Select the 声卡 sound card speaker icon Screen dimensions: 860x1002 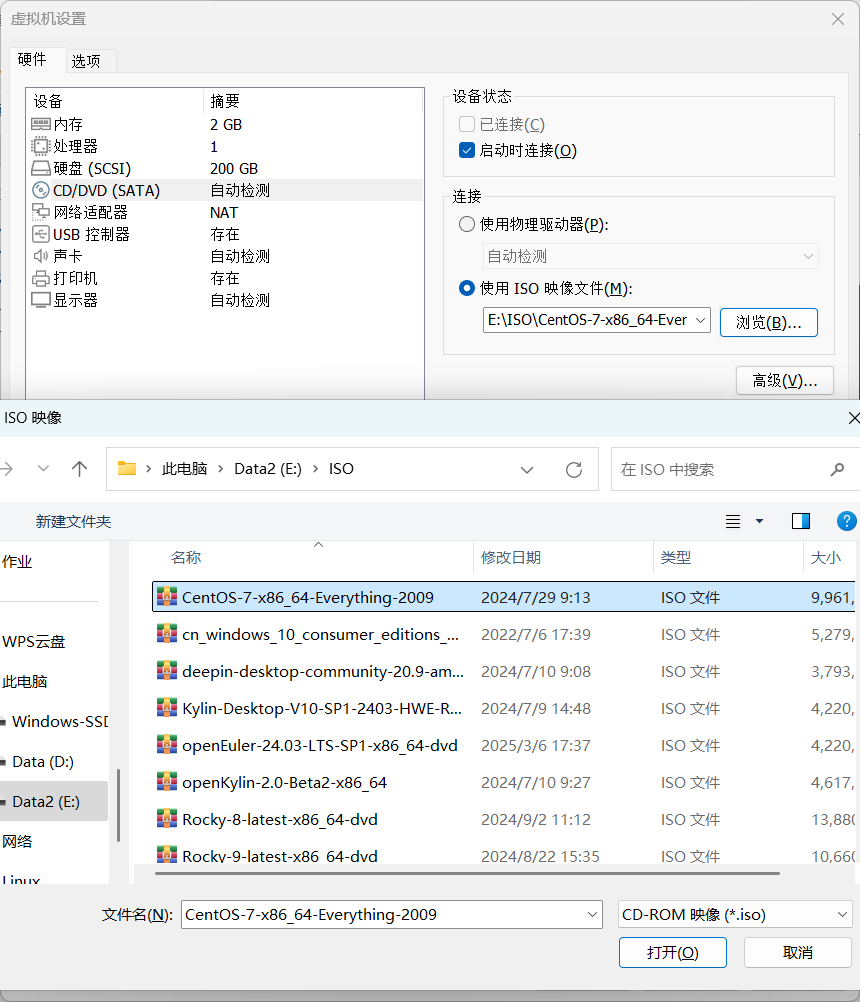point(41,256)
